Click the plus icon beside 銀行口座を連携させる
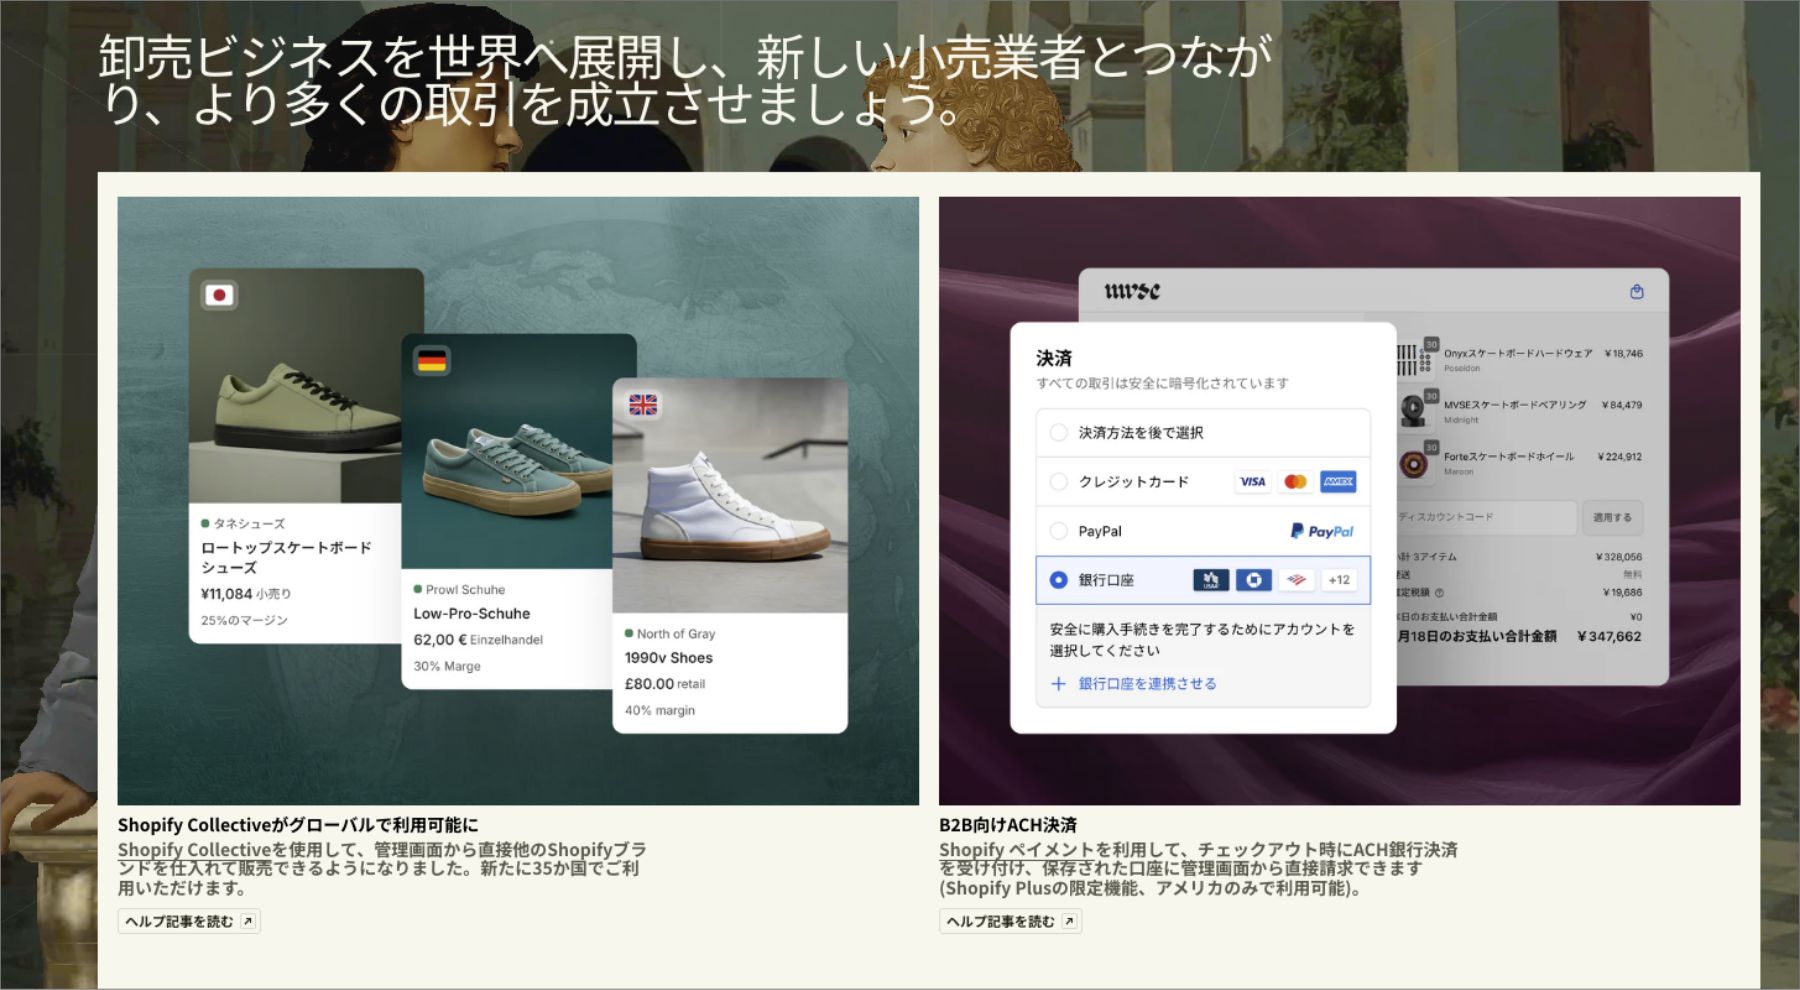 [1058, 684]
